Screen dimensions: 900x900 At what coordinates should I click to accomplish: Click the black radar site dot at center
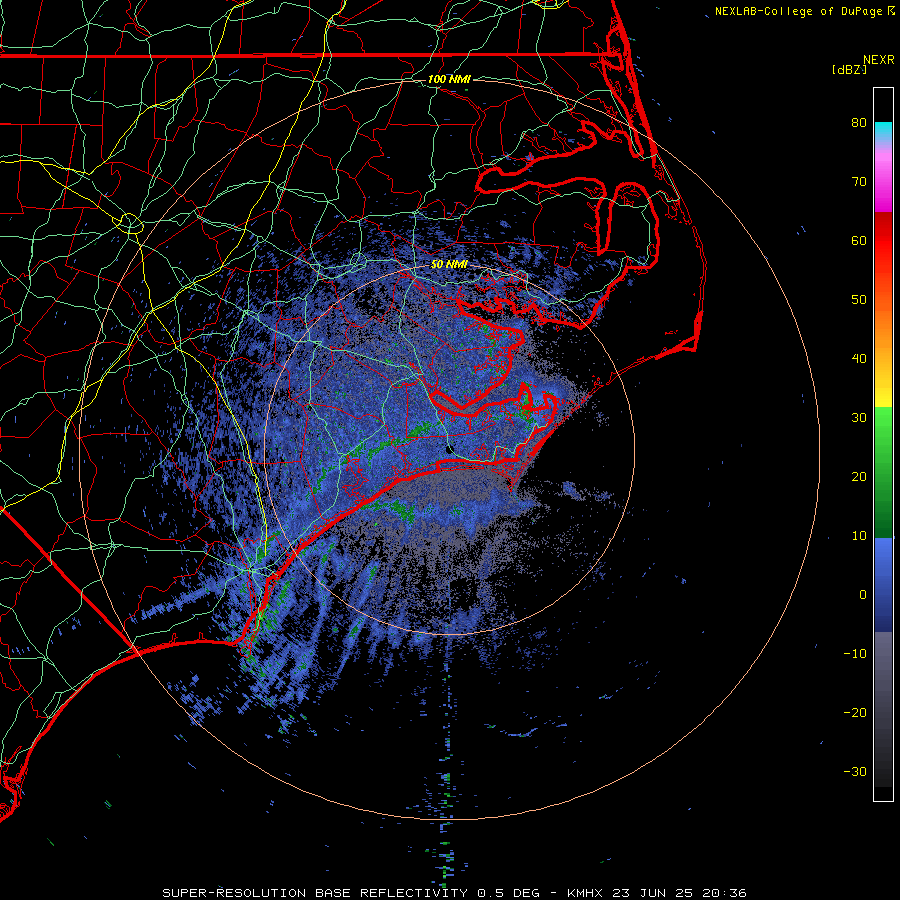pyautogui.click(x=450, y=449)
